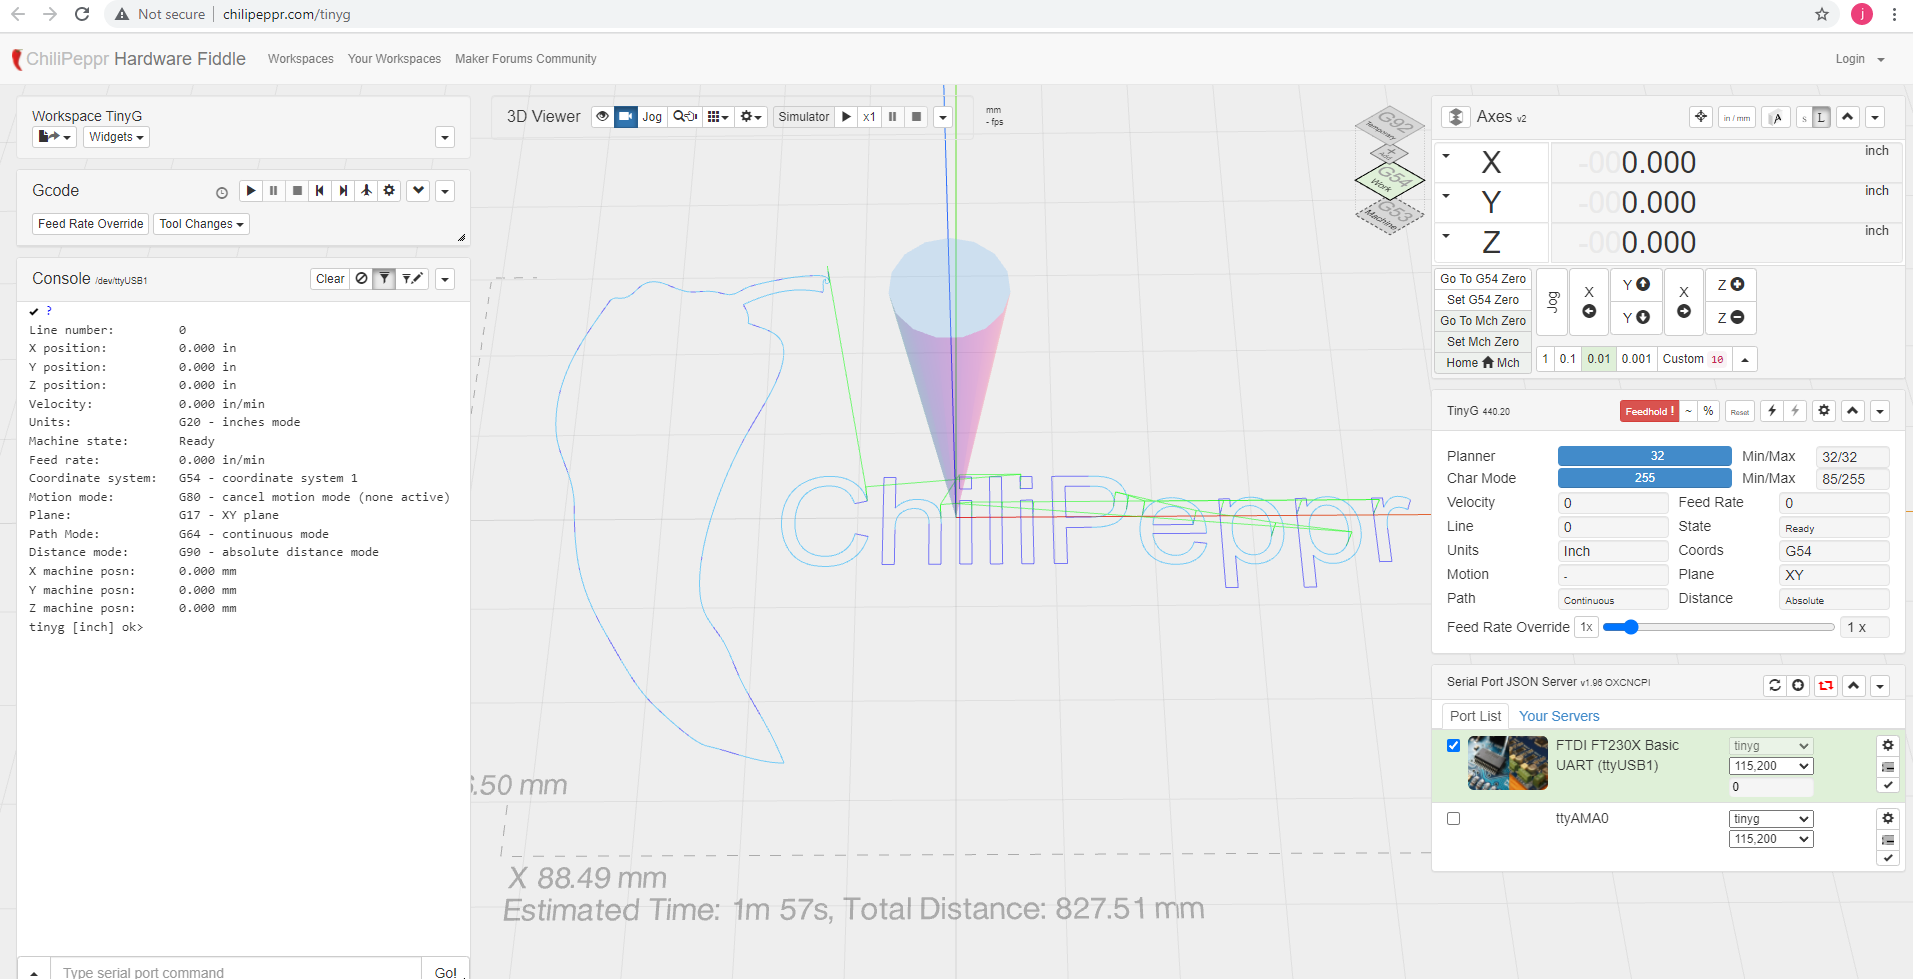Jog Y axis down with Y arrow
The height and width of the screenshot is (979, 1913).
click(x=1636, y=318)
